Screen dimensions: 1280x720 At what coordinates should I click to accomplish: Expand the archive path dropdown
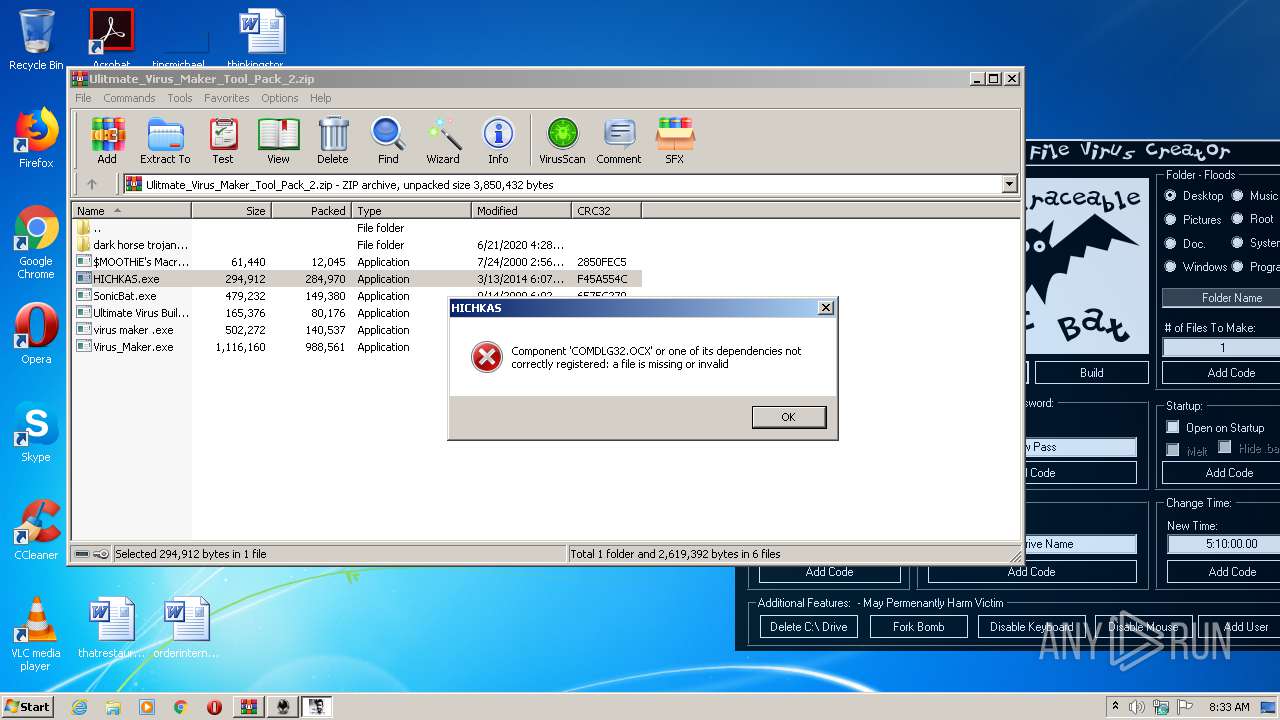point(1009,184)
